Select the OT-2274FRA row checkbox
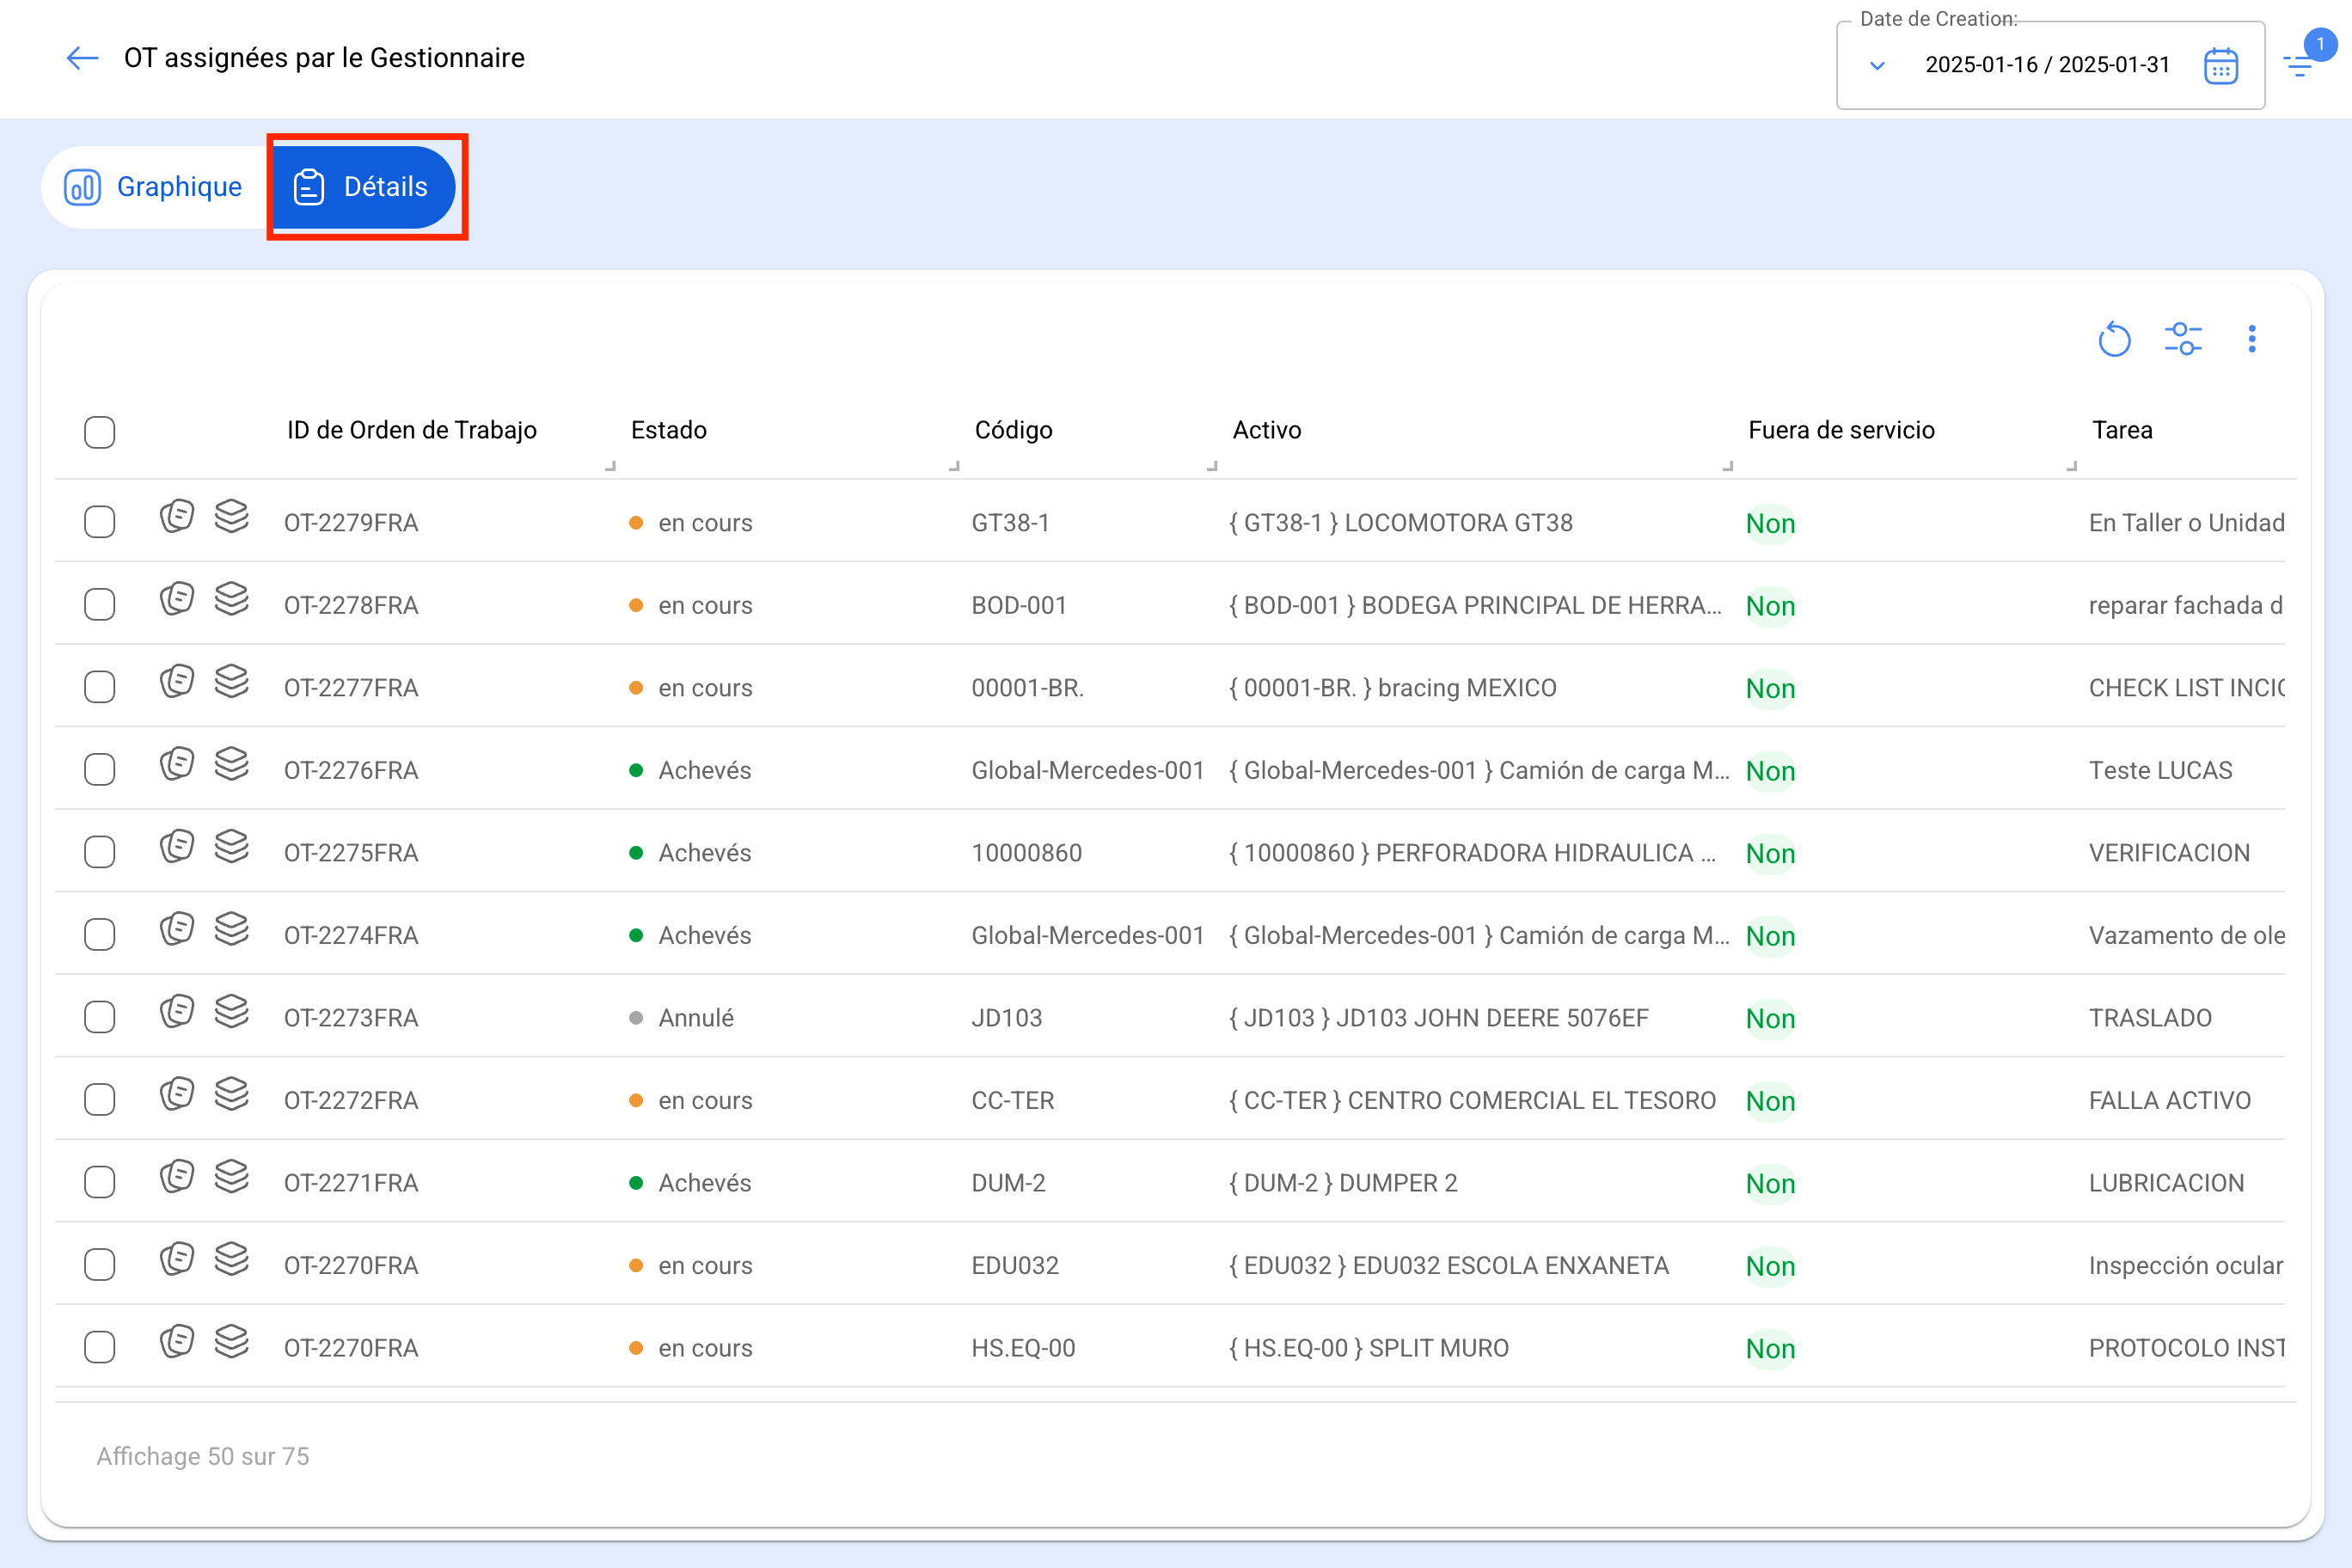 pos(100,935)
